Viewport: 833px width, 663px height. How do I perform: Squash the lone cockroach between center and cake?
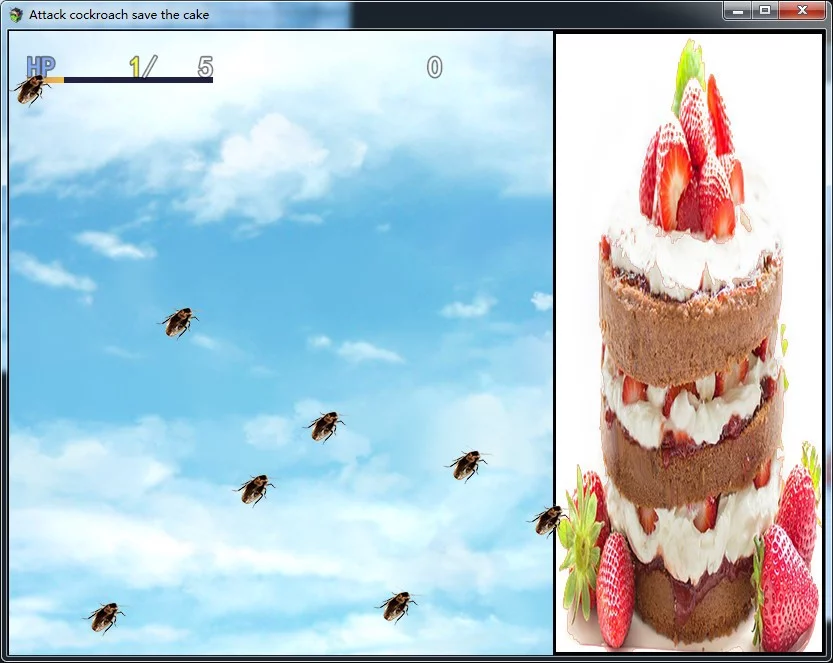(x=466, y=465)
